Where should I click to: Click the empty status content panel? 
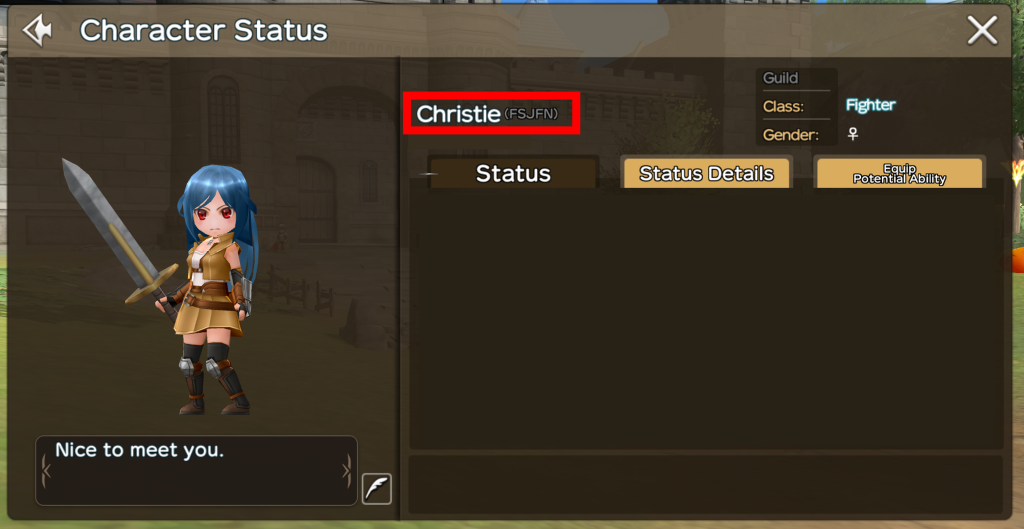706,317
